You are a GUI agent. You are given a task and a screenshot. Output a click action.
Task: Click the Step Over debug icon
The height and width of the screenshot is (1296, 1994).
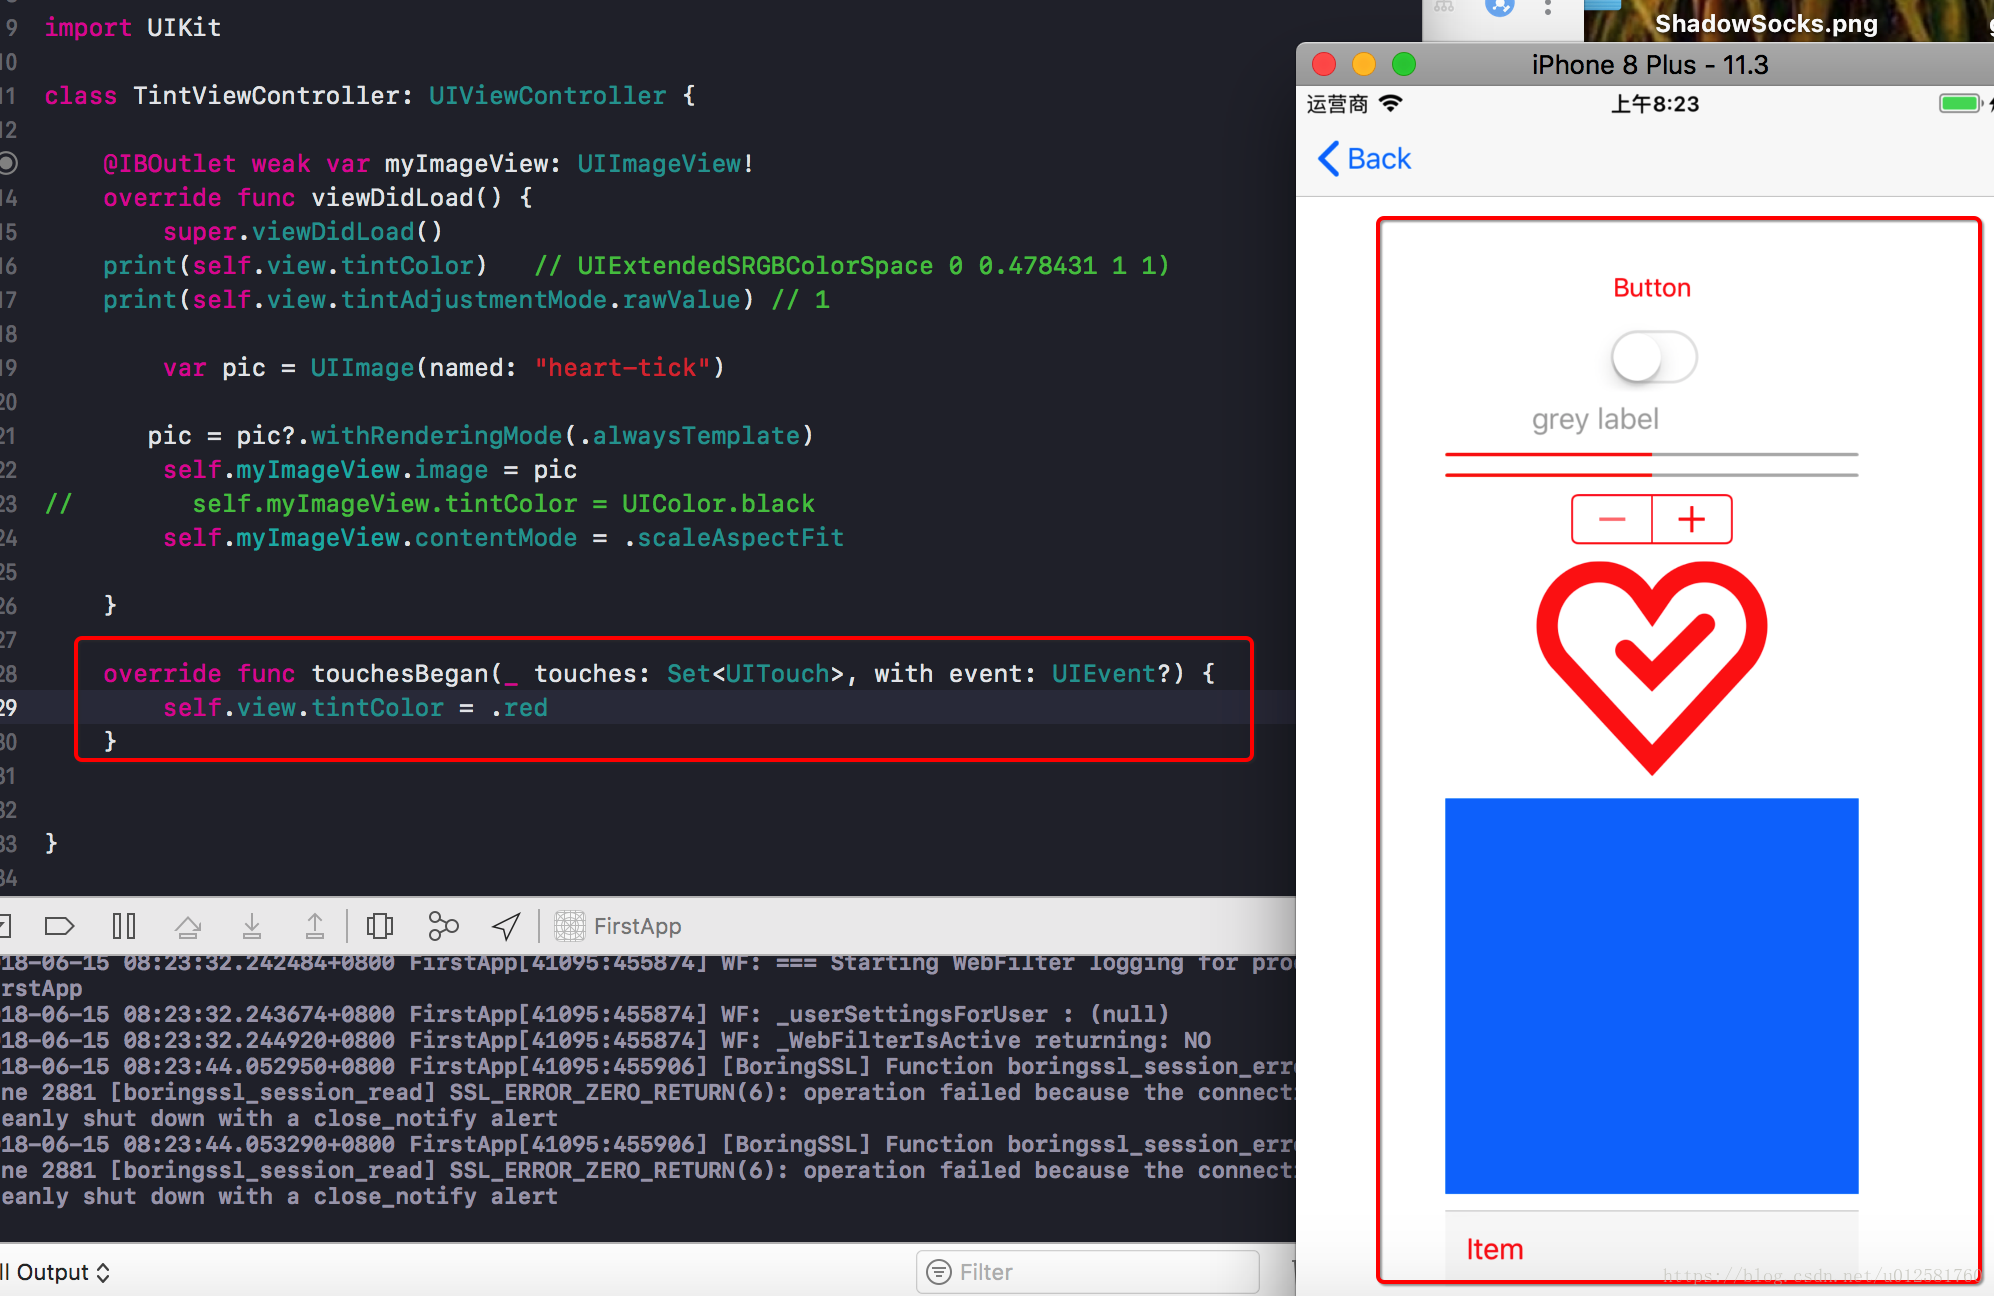coord(188,926)
